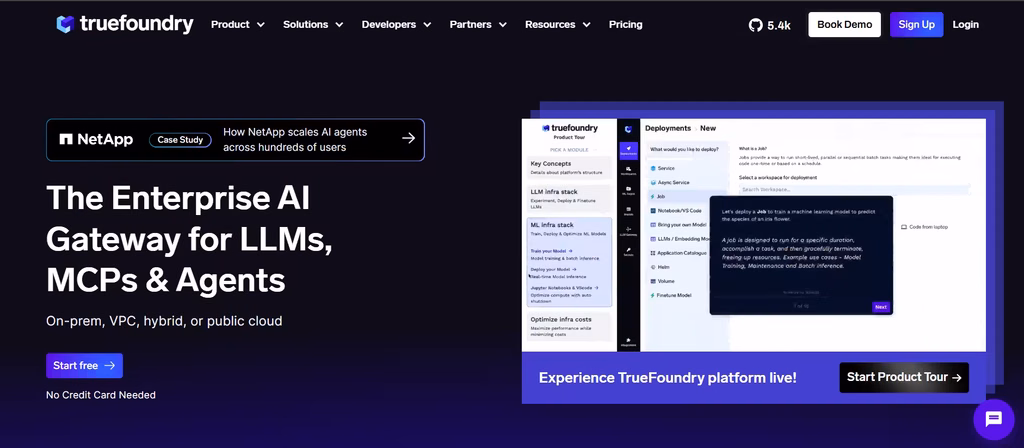1024x448 pixels.
Task: Click Start Product Tour button
Action: point(904,377)
